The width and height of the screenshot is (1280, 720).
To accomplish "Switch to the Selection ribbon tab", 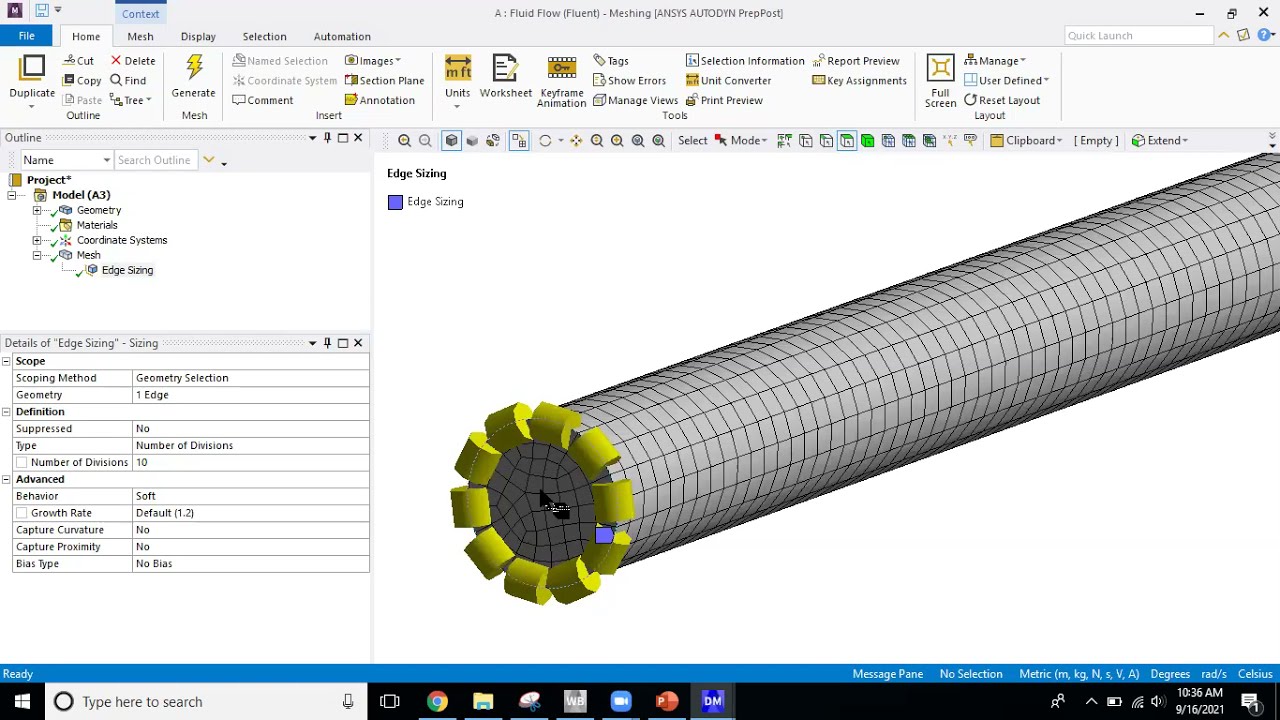I will [x=264, y=37].
